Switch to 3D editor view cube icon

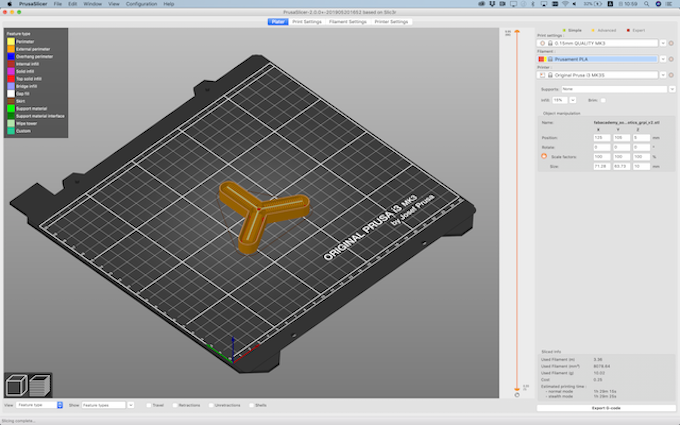(x=15, y=385)
